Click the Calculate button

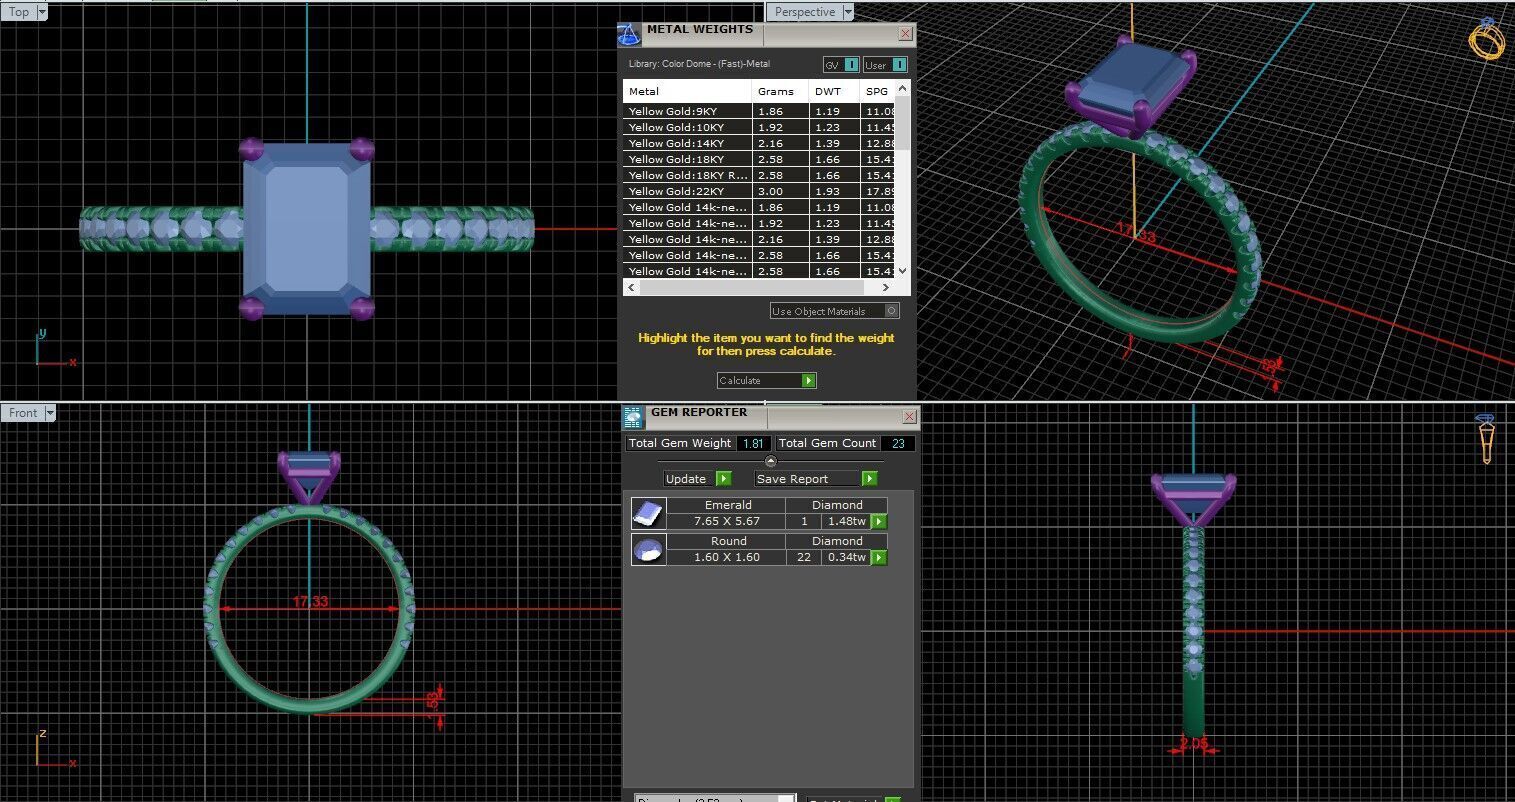(x=767, y=380)
